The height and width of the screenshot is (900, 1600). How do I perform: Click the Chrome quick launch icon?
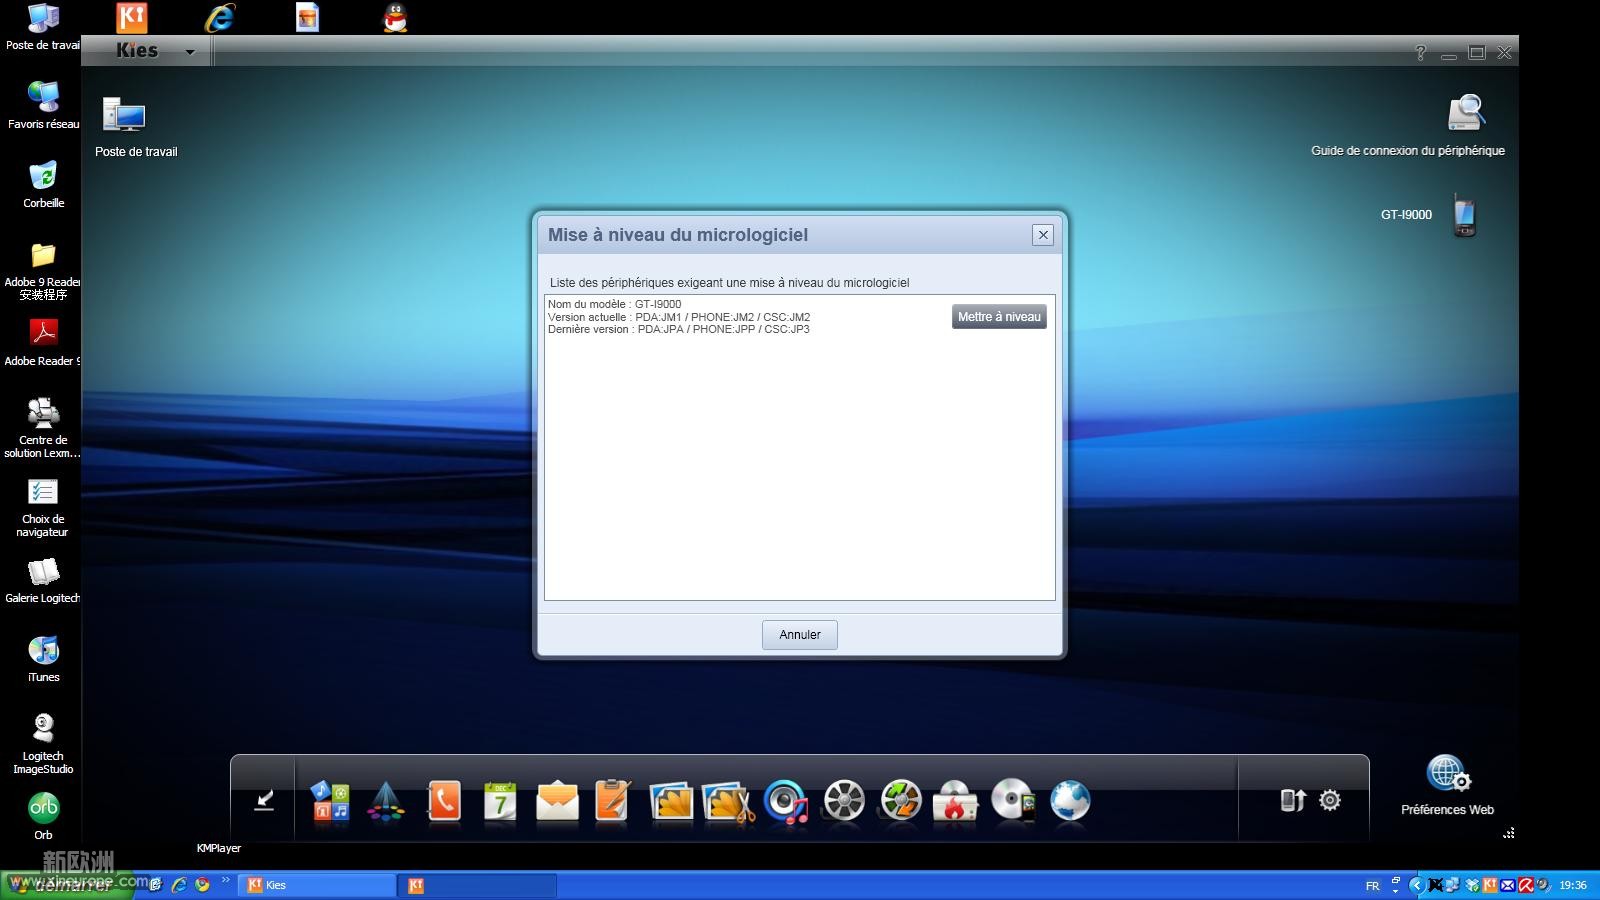click(x=202, y=885)
